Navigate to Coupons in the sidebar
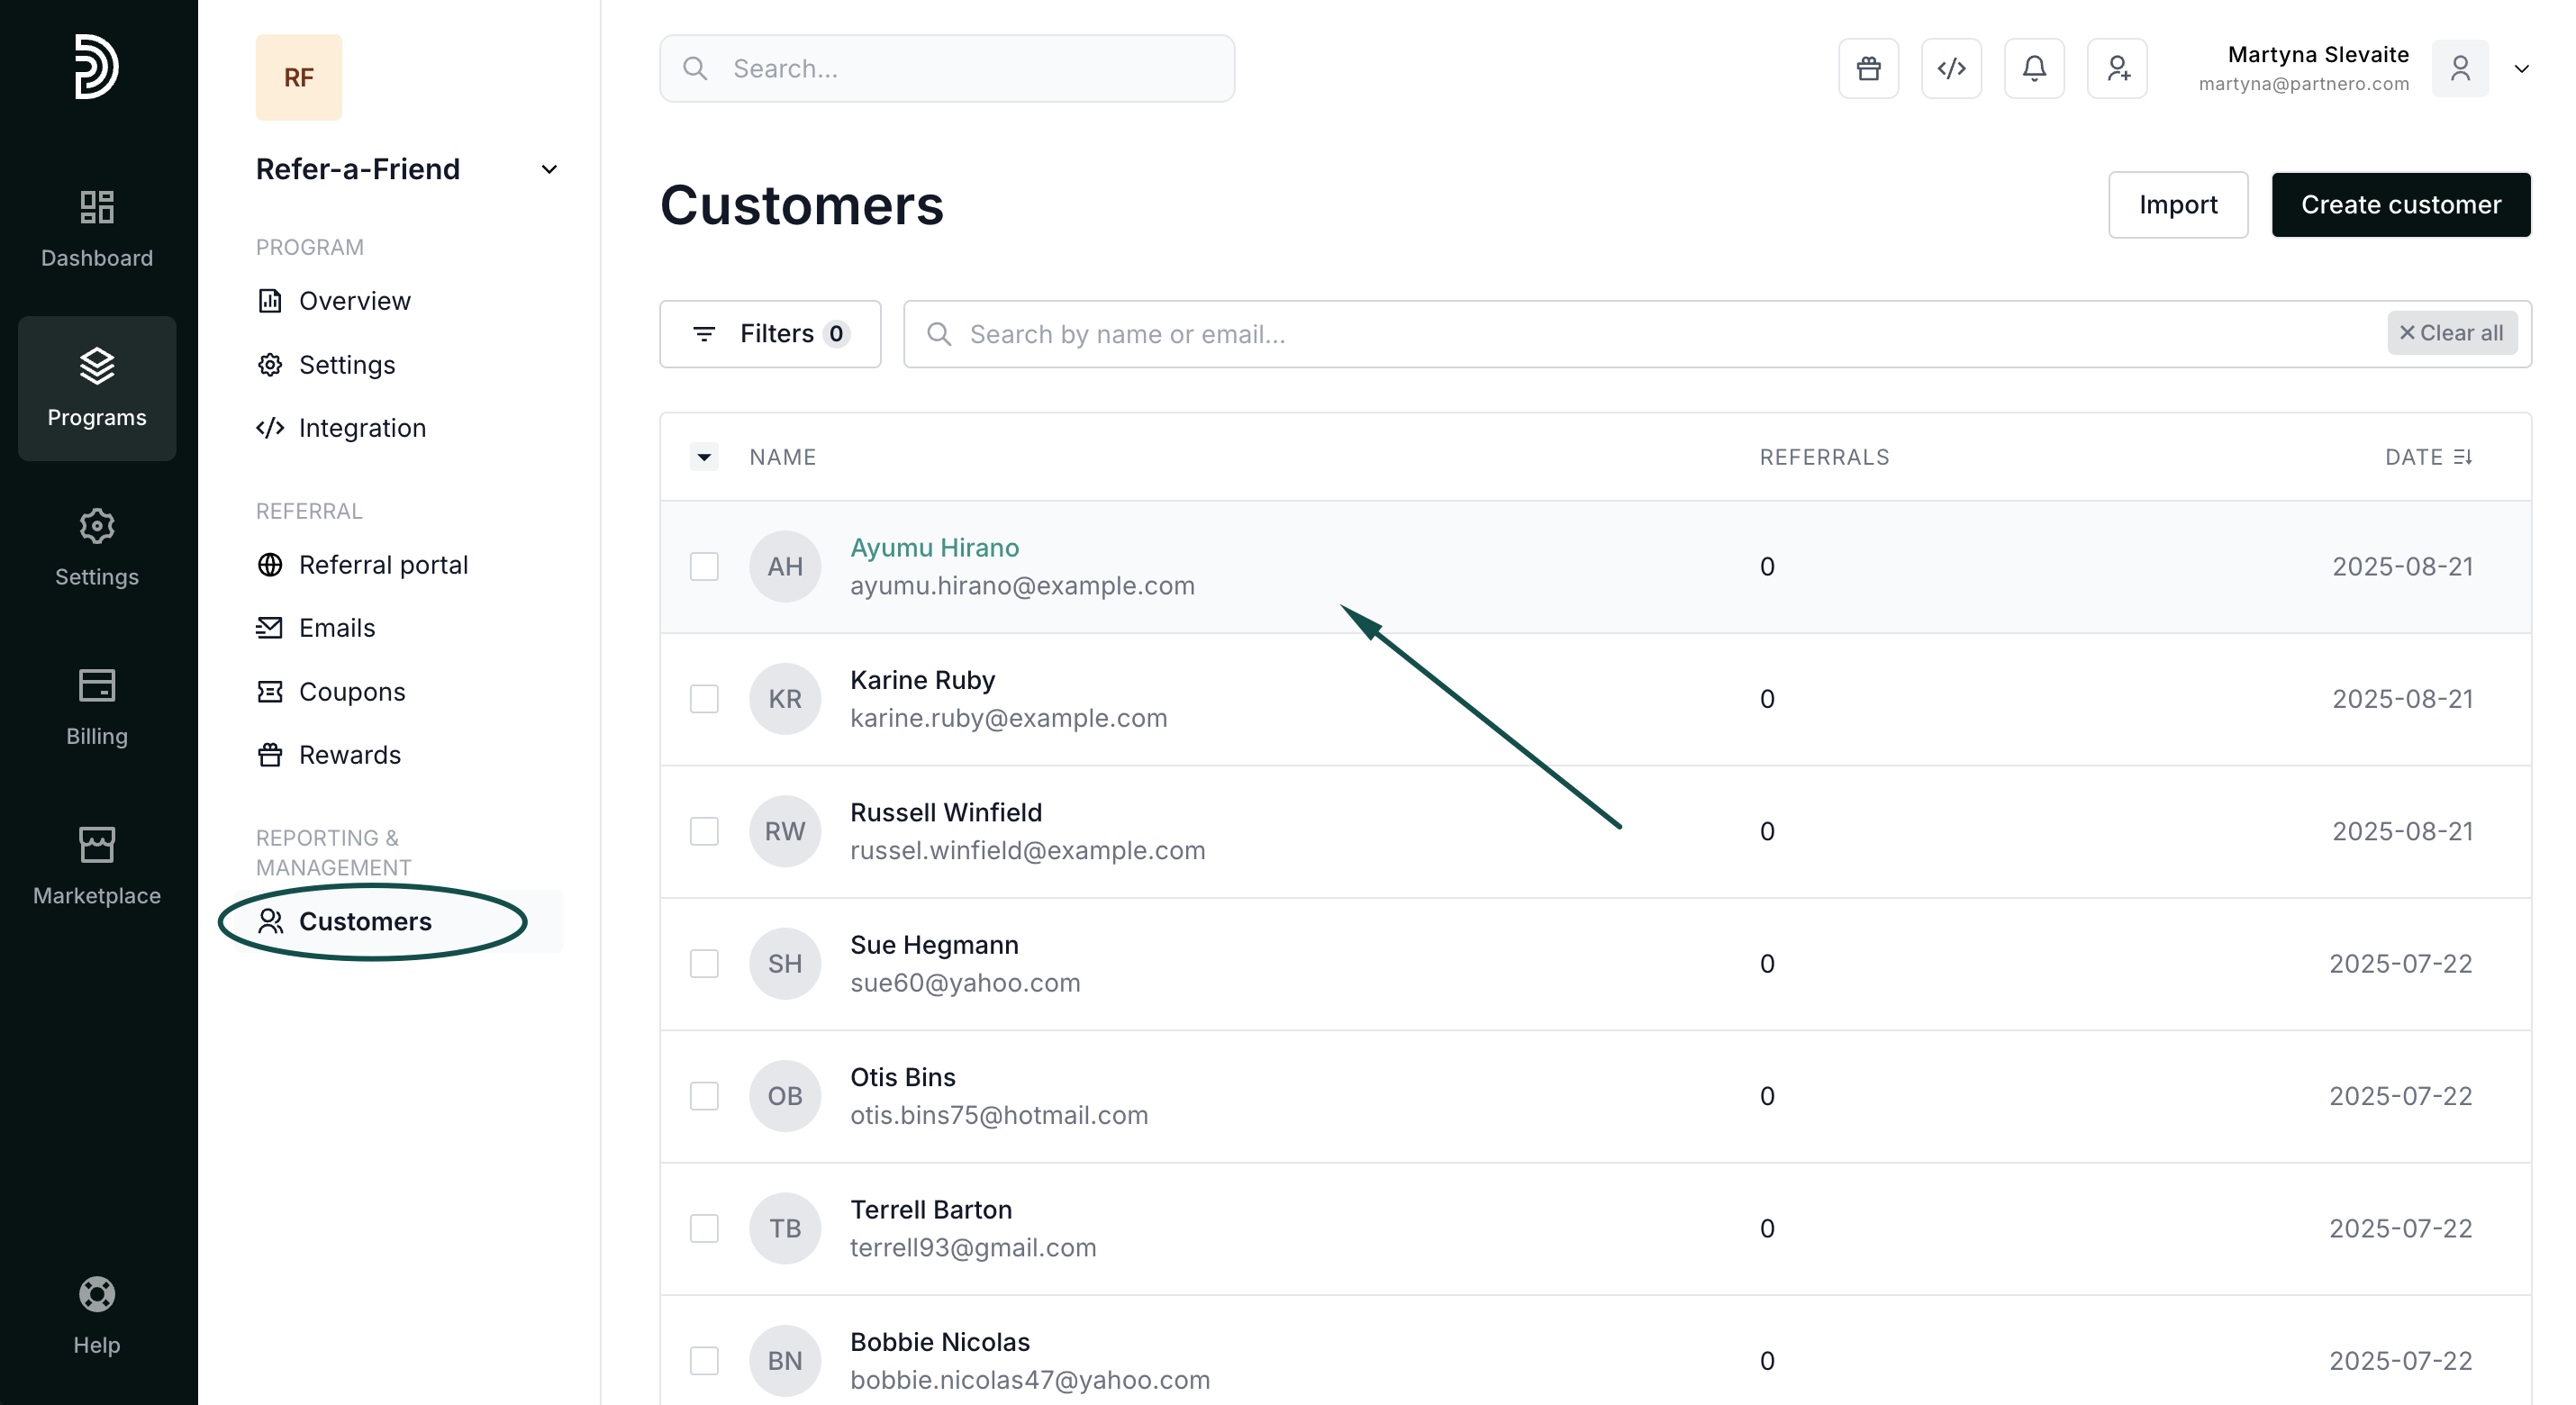The image size is (2576, 1405). (x=352, y=692)
